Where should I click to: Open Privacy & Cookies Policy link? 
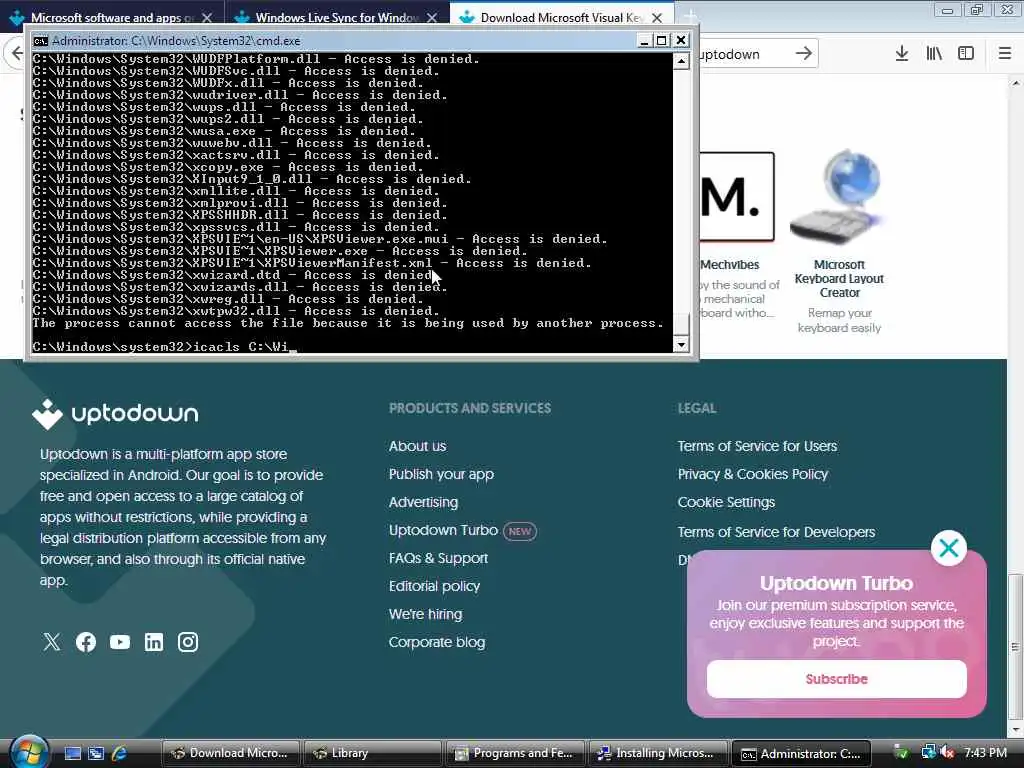tap(752, 474)
